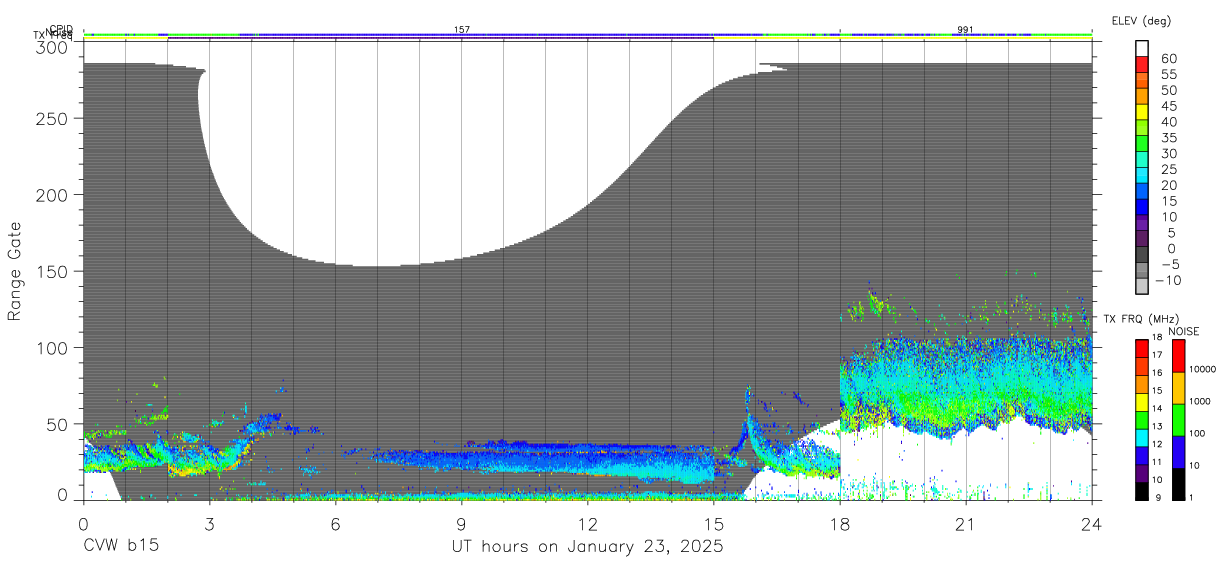Screen dimensions: 1228x567
Task: Click the y-axis tick label 100
Action: (x=52, y=347)
